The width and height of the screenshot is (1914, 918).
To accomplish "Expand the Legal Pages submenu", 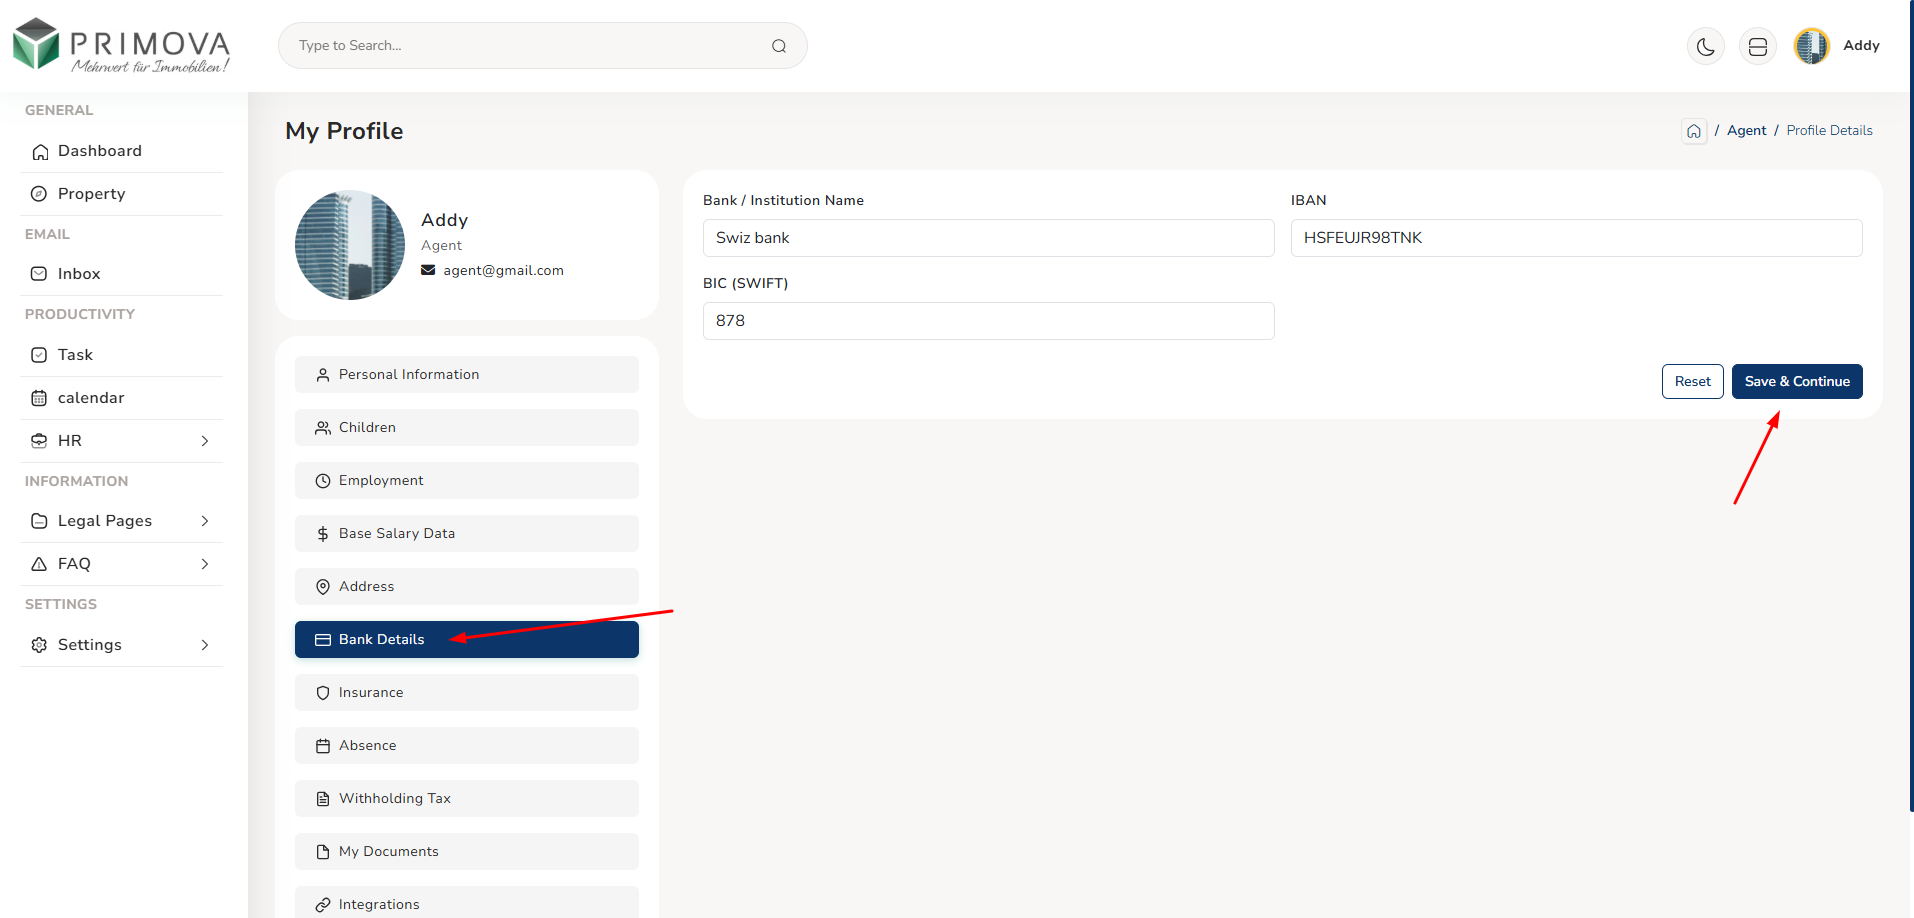I will 204,521.
